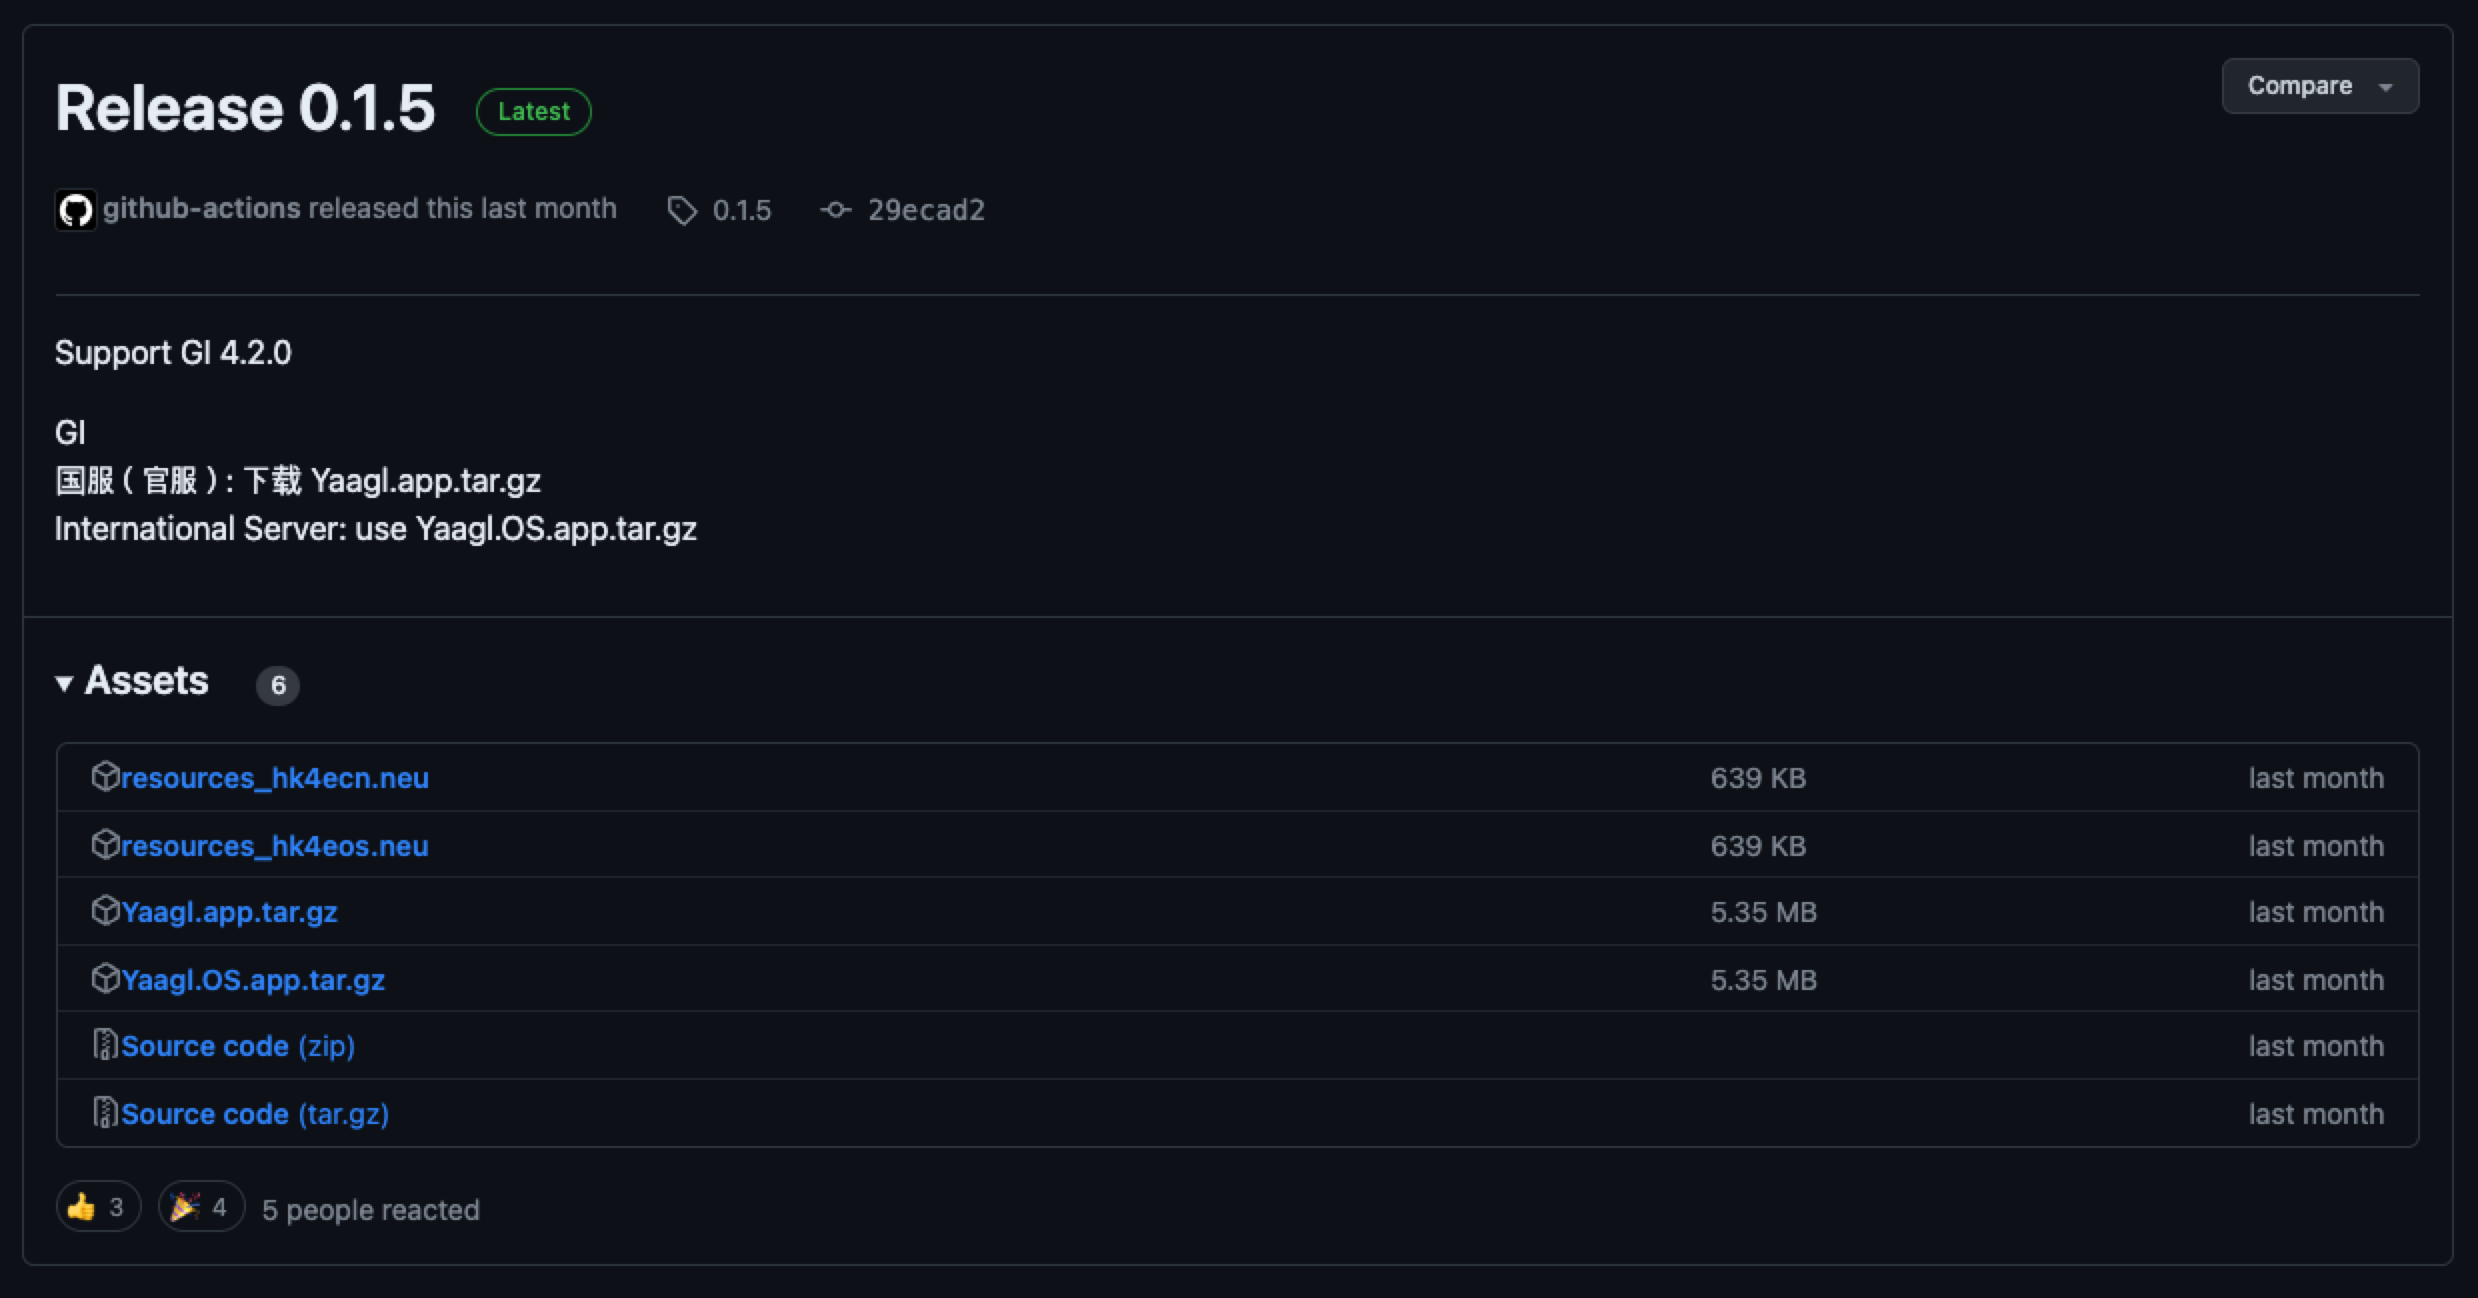The width and height of the screenshot is (2478, 1298).
Task: Click the green Latest badge
Action: pyautogui.click(x=533, y=111)
